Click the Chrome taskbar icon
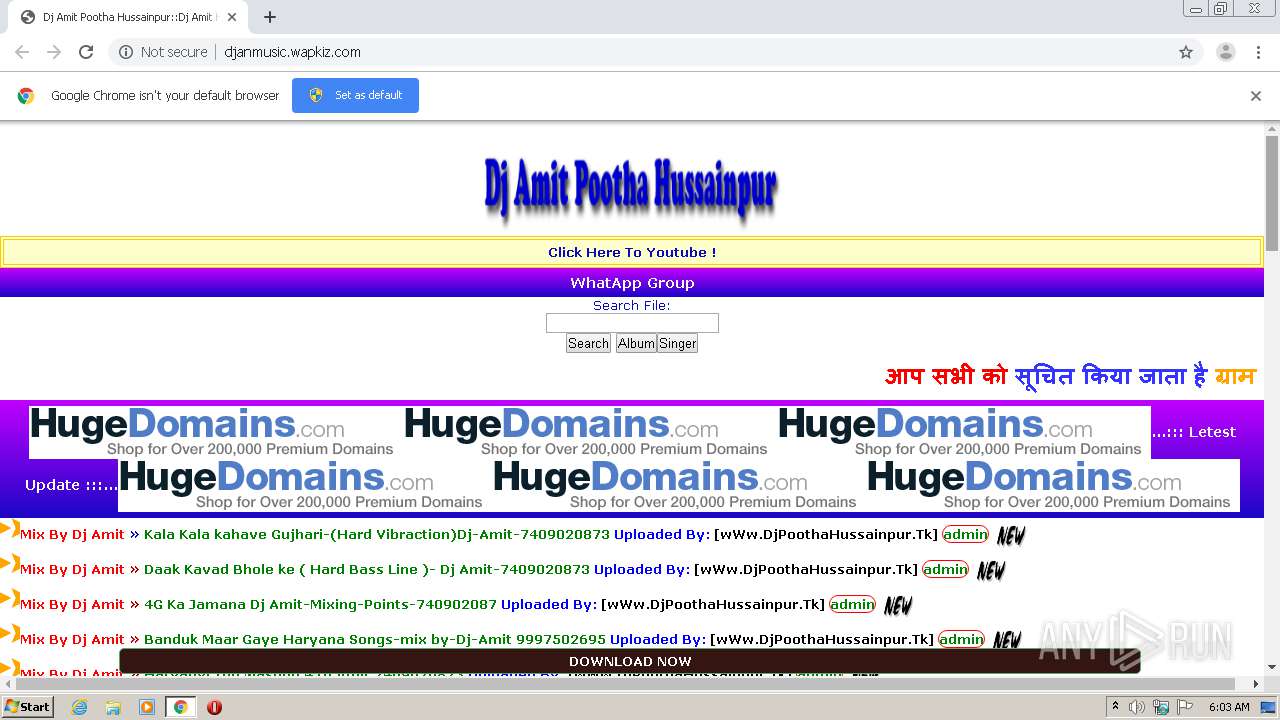 (180, 707)
